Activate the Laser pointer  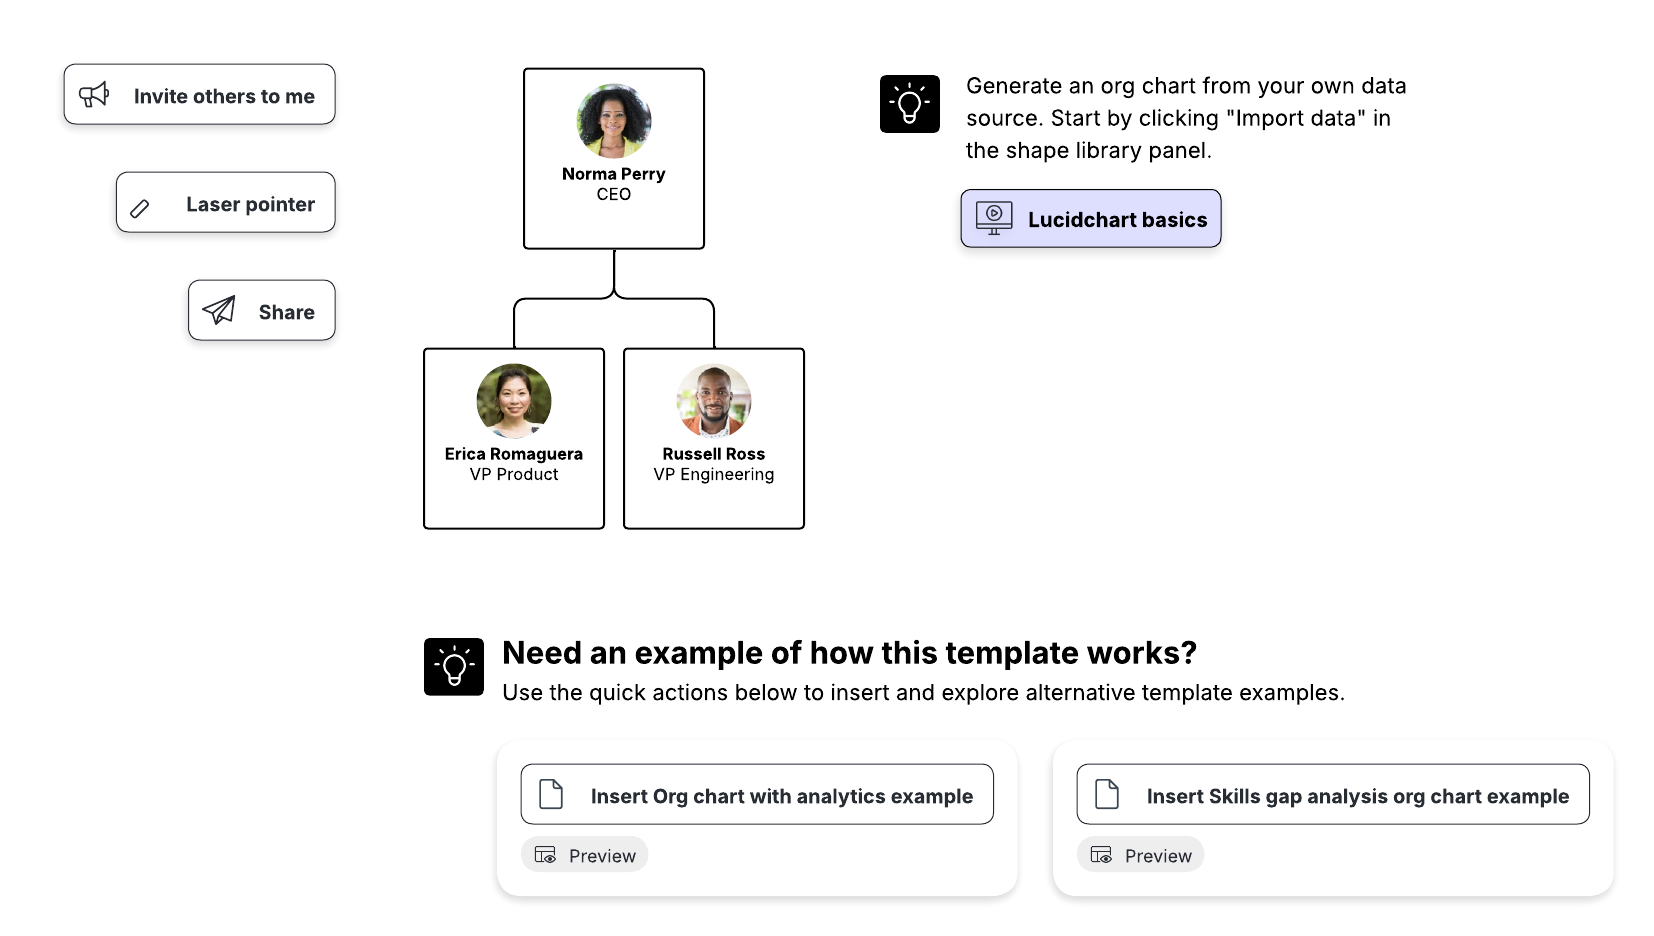[225, 203]
